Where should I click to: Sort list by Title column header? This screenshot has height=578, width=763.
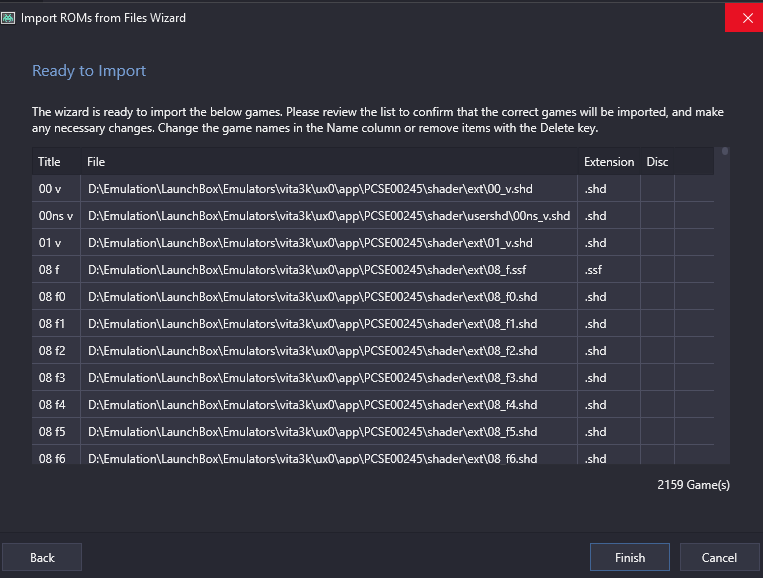[x=49, y=162]
